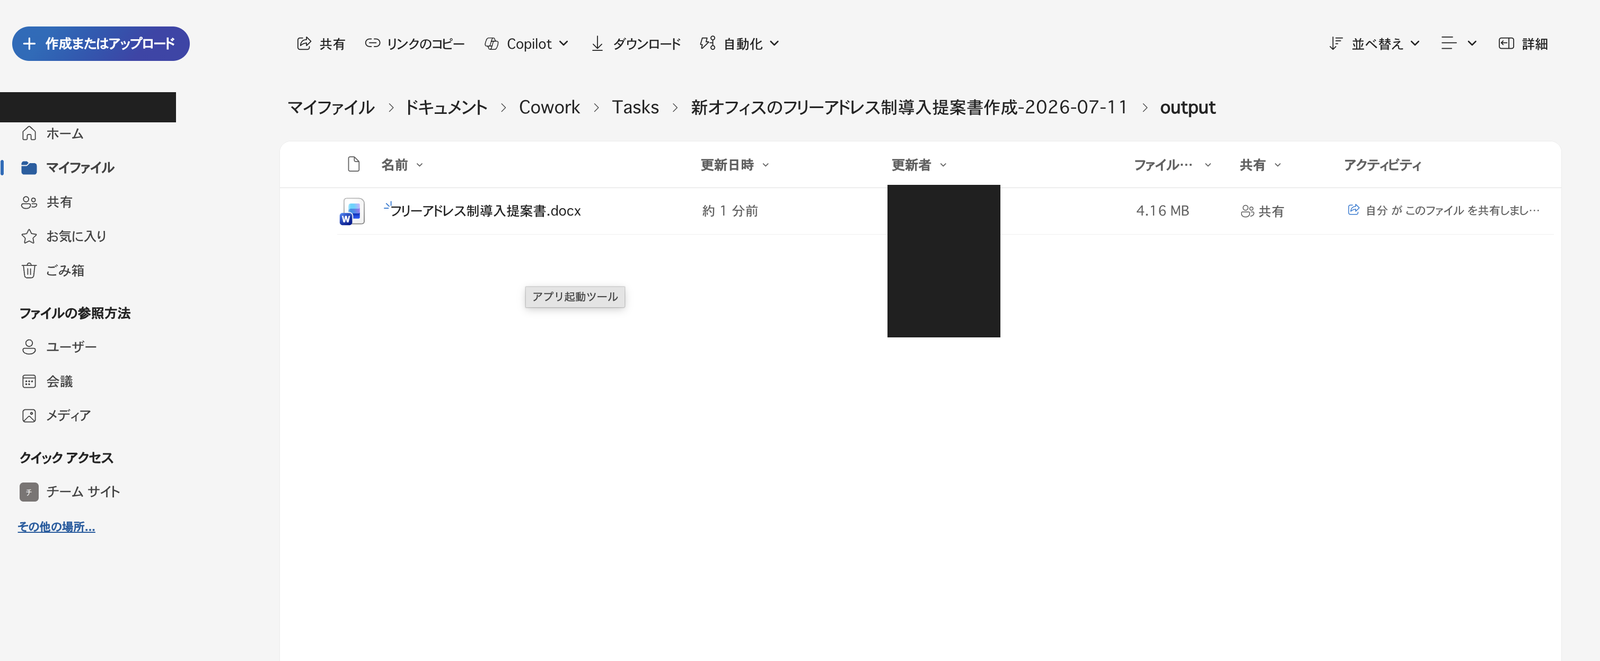
Task: Click the share icon in toolbar
Action: point(304,44)
